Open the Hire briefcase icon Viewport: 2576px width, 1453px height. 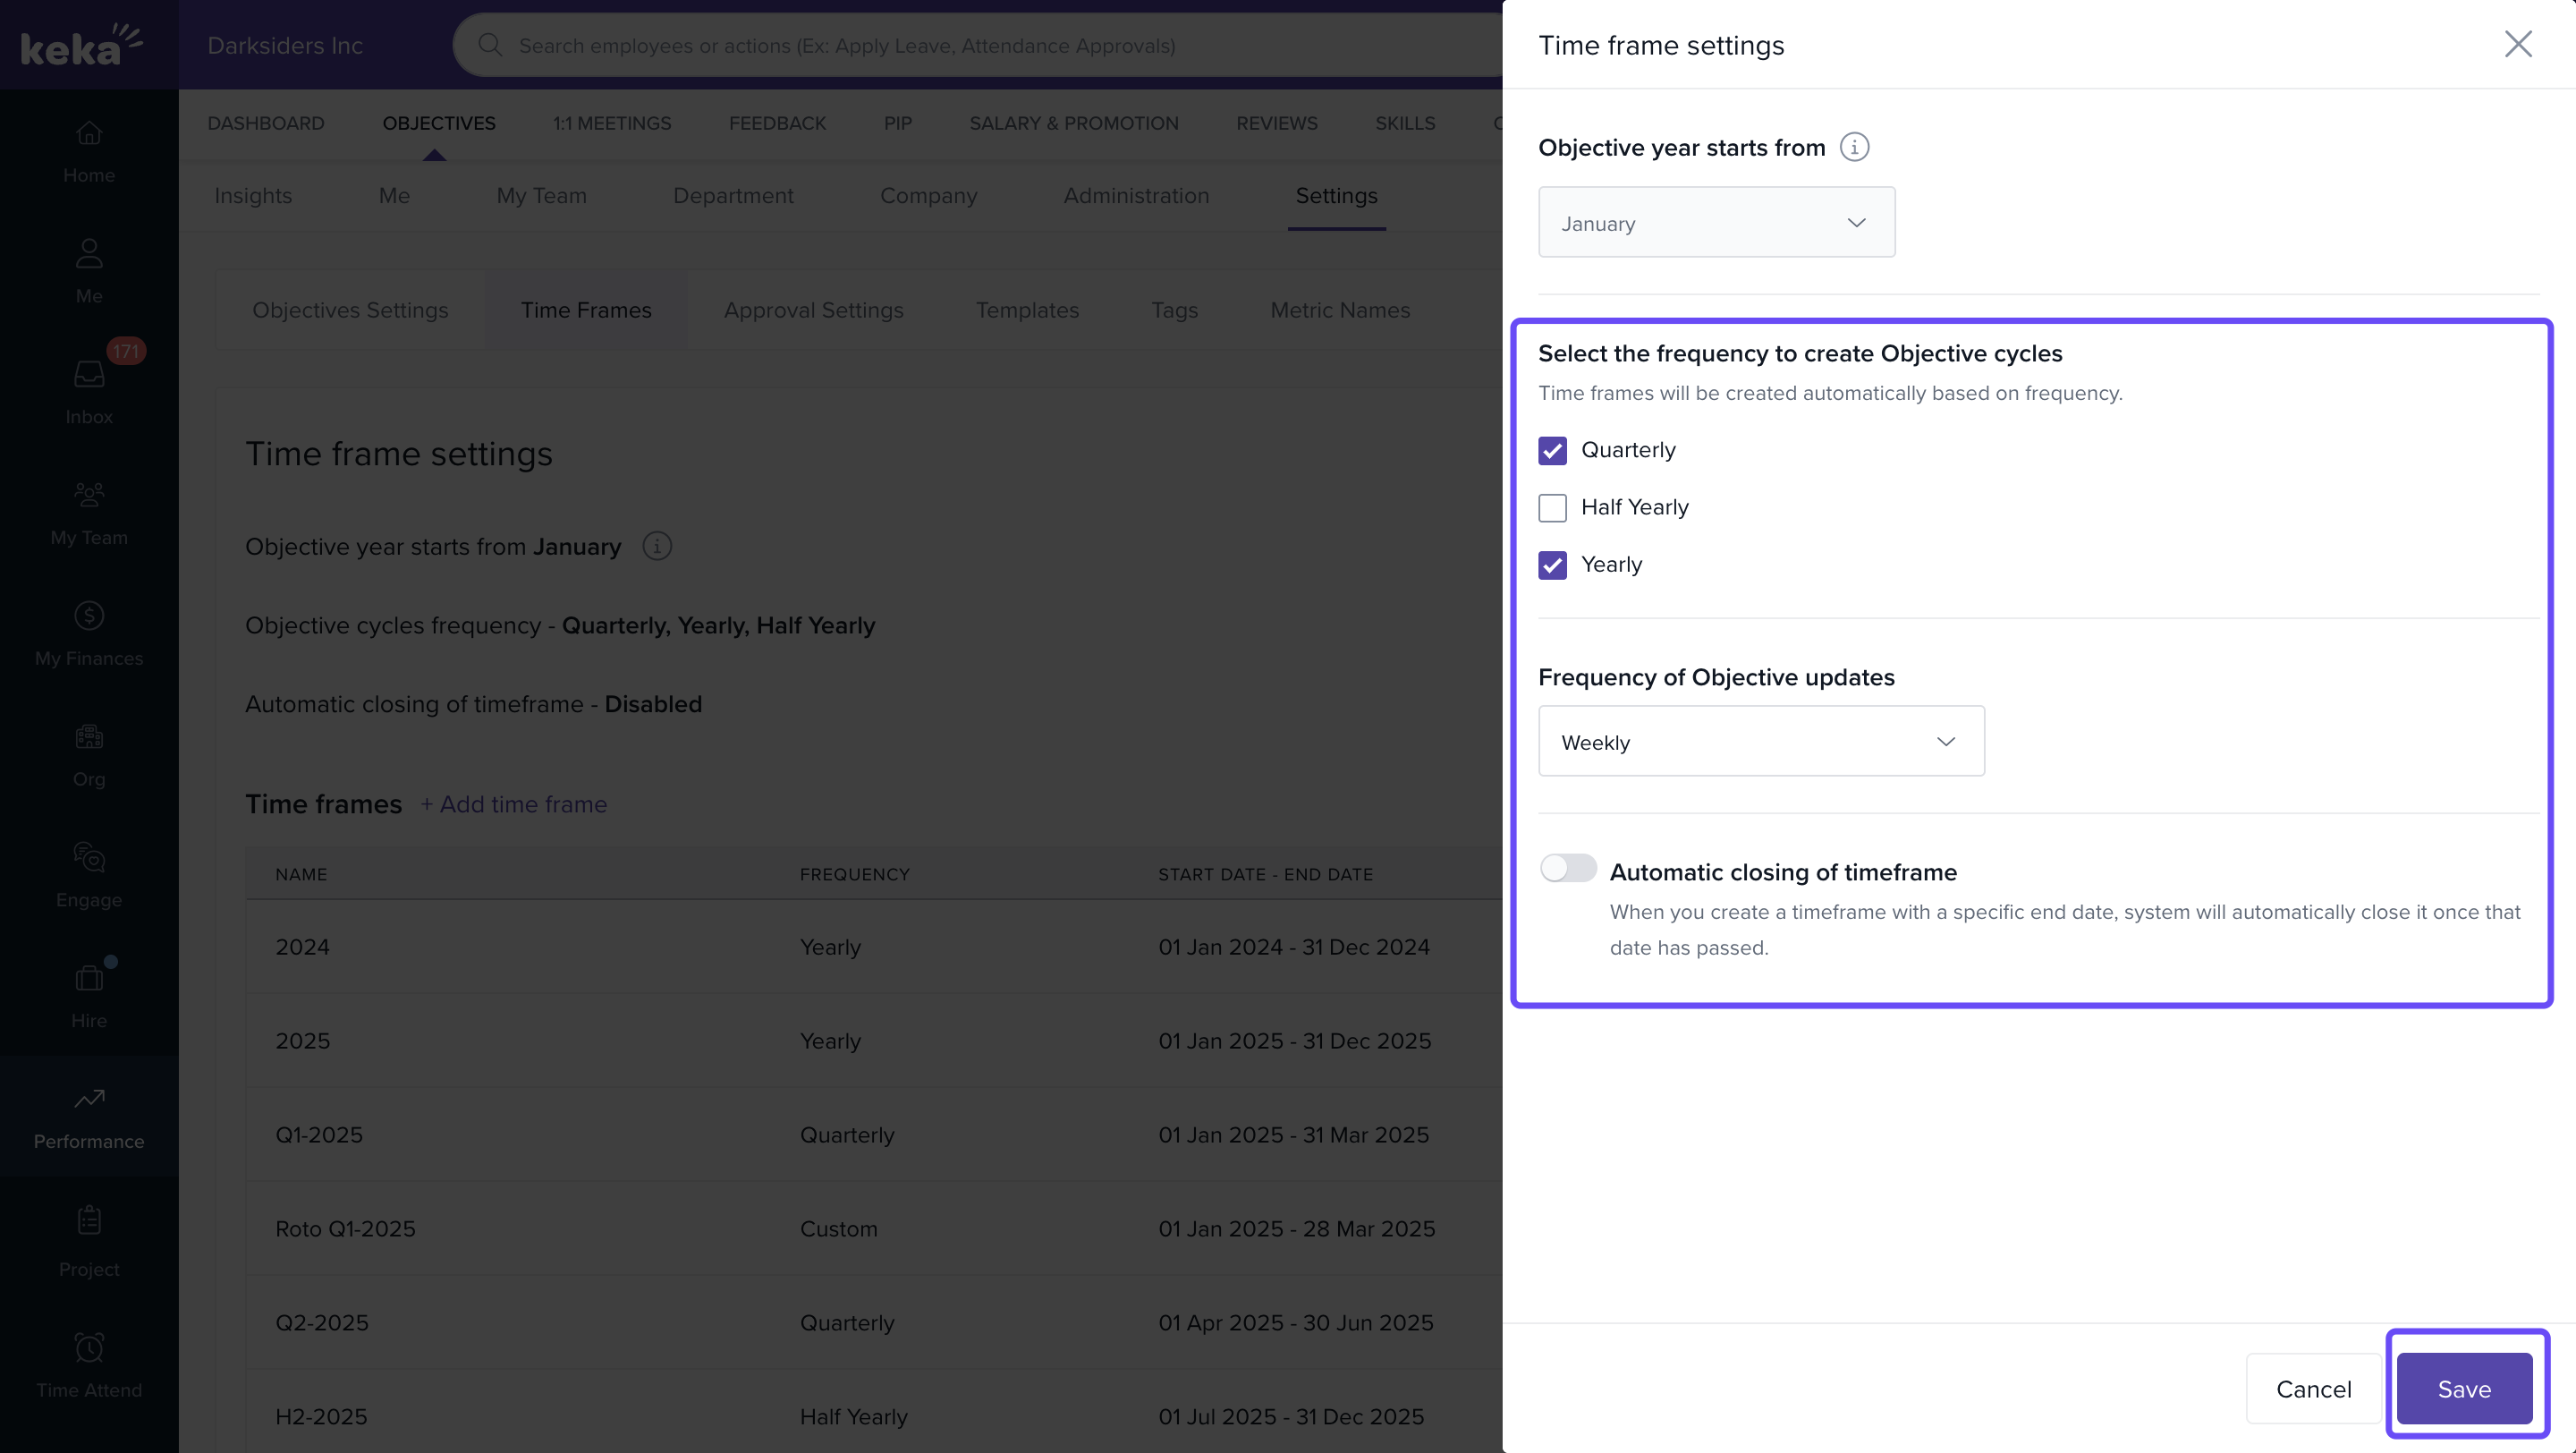[89, 978]
